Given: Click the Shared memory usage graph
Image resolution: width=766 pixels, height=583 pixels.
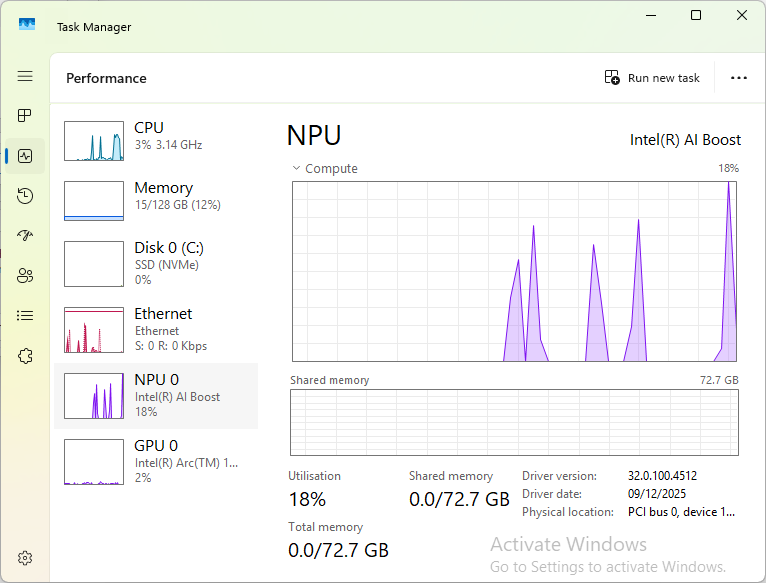Looking at the screenshot, I should click(514, 422).
